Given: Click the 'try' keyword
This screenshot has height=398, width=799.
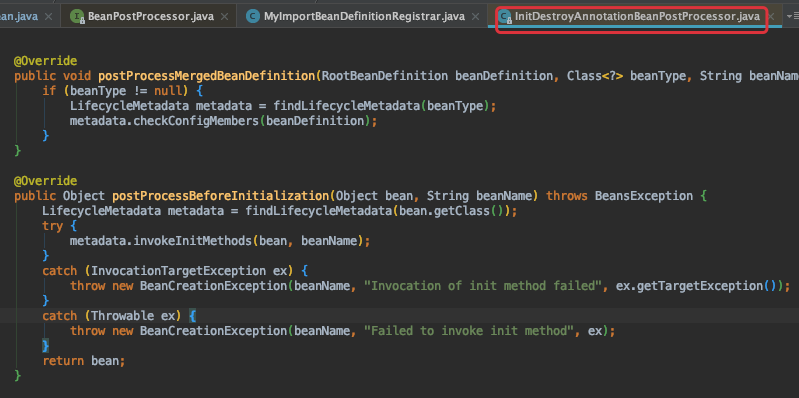Looking at the screenshot, I should [53, 226].
